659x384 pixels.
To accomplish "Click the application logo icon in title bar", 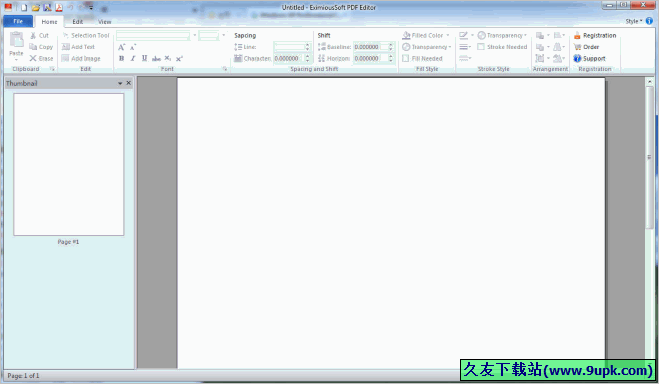I will pos(8,7).
